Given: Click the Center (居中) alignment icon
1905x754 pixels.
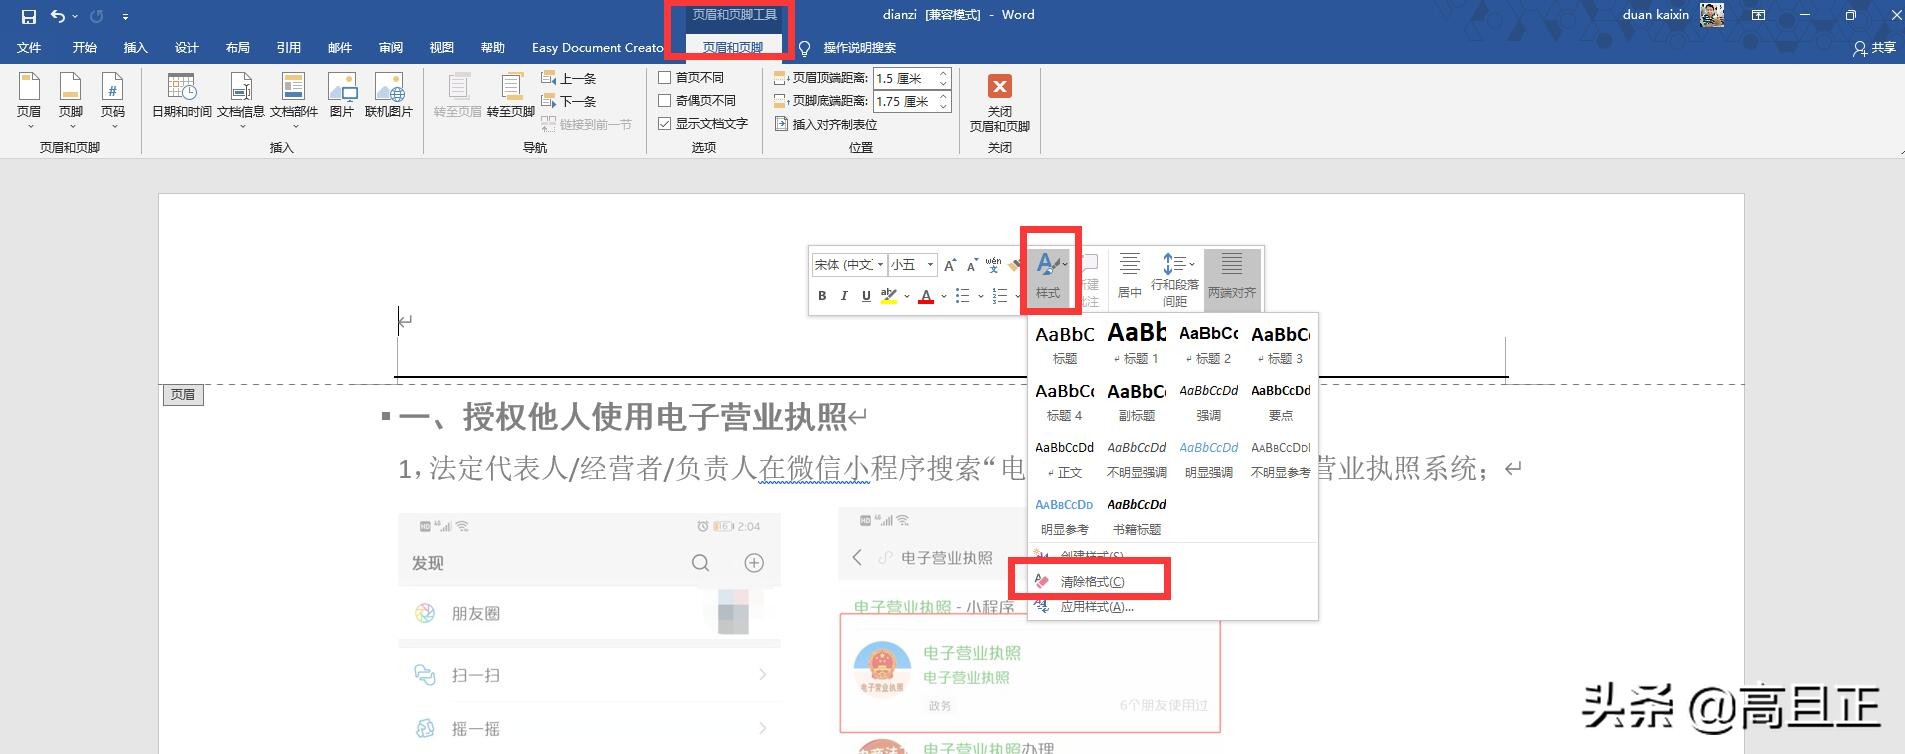Looking at the screenshot, I should 1129,275.
